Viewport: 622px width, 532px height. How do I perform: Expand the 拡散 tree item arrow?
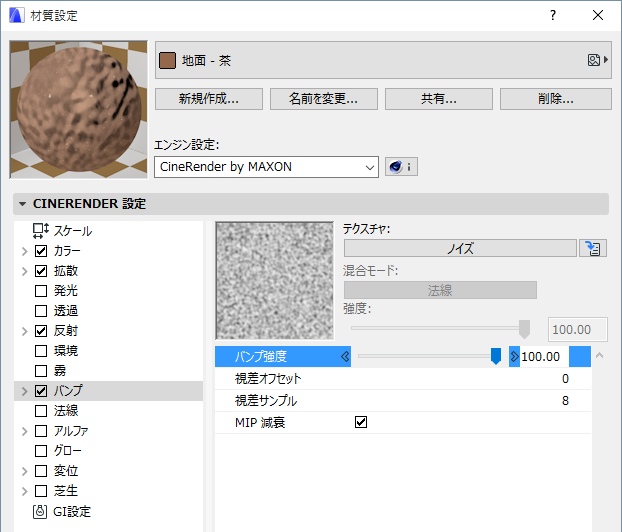25,271
